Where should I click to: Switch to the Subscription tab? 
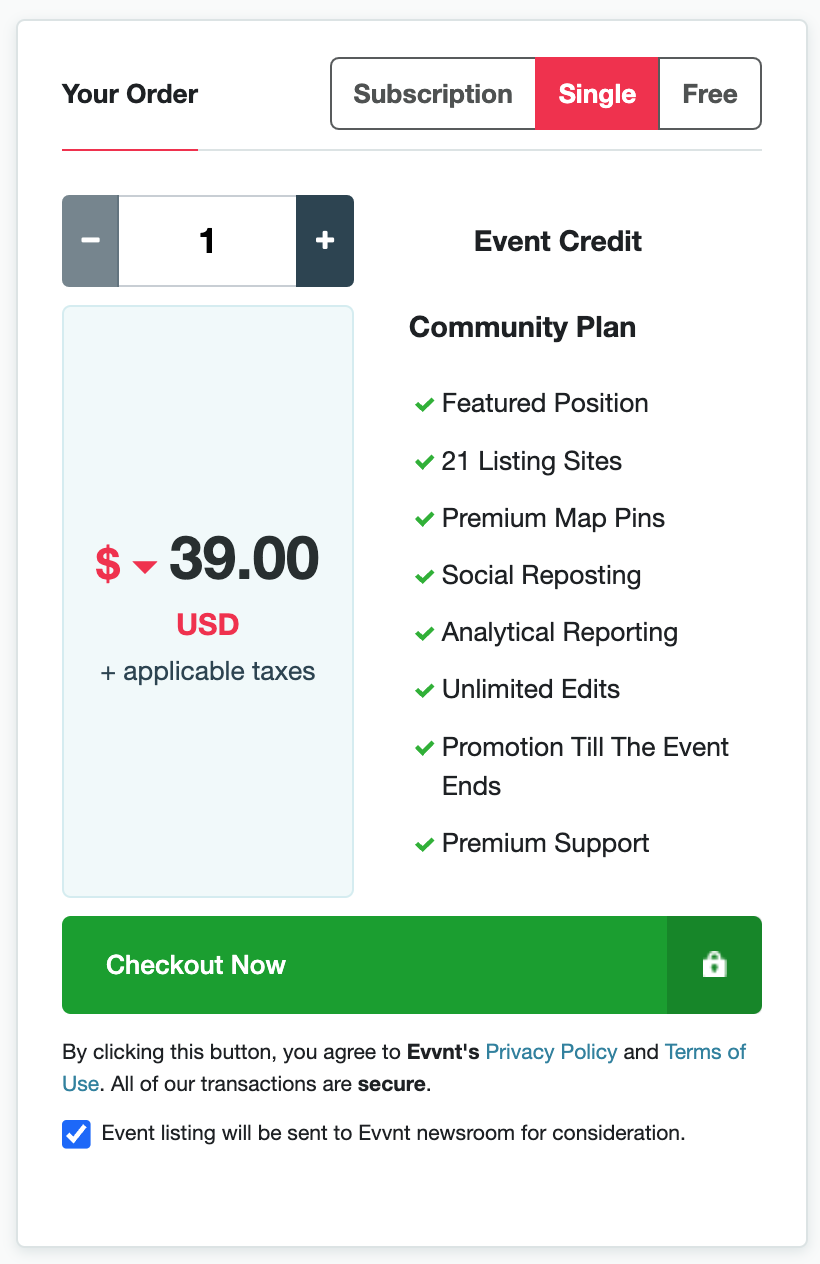(433, 94)
